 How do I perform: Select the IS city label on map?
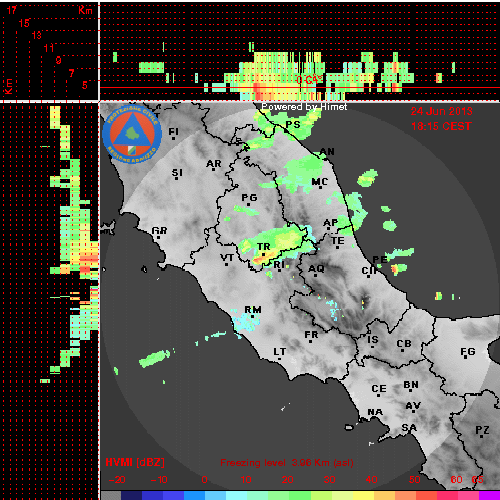pyautogui.click(x=373, y=340)
